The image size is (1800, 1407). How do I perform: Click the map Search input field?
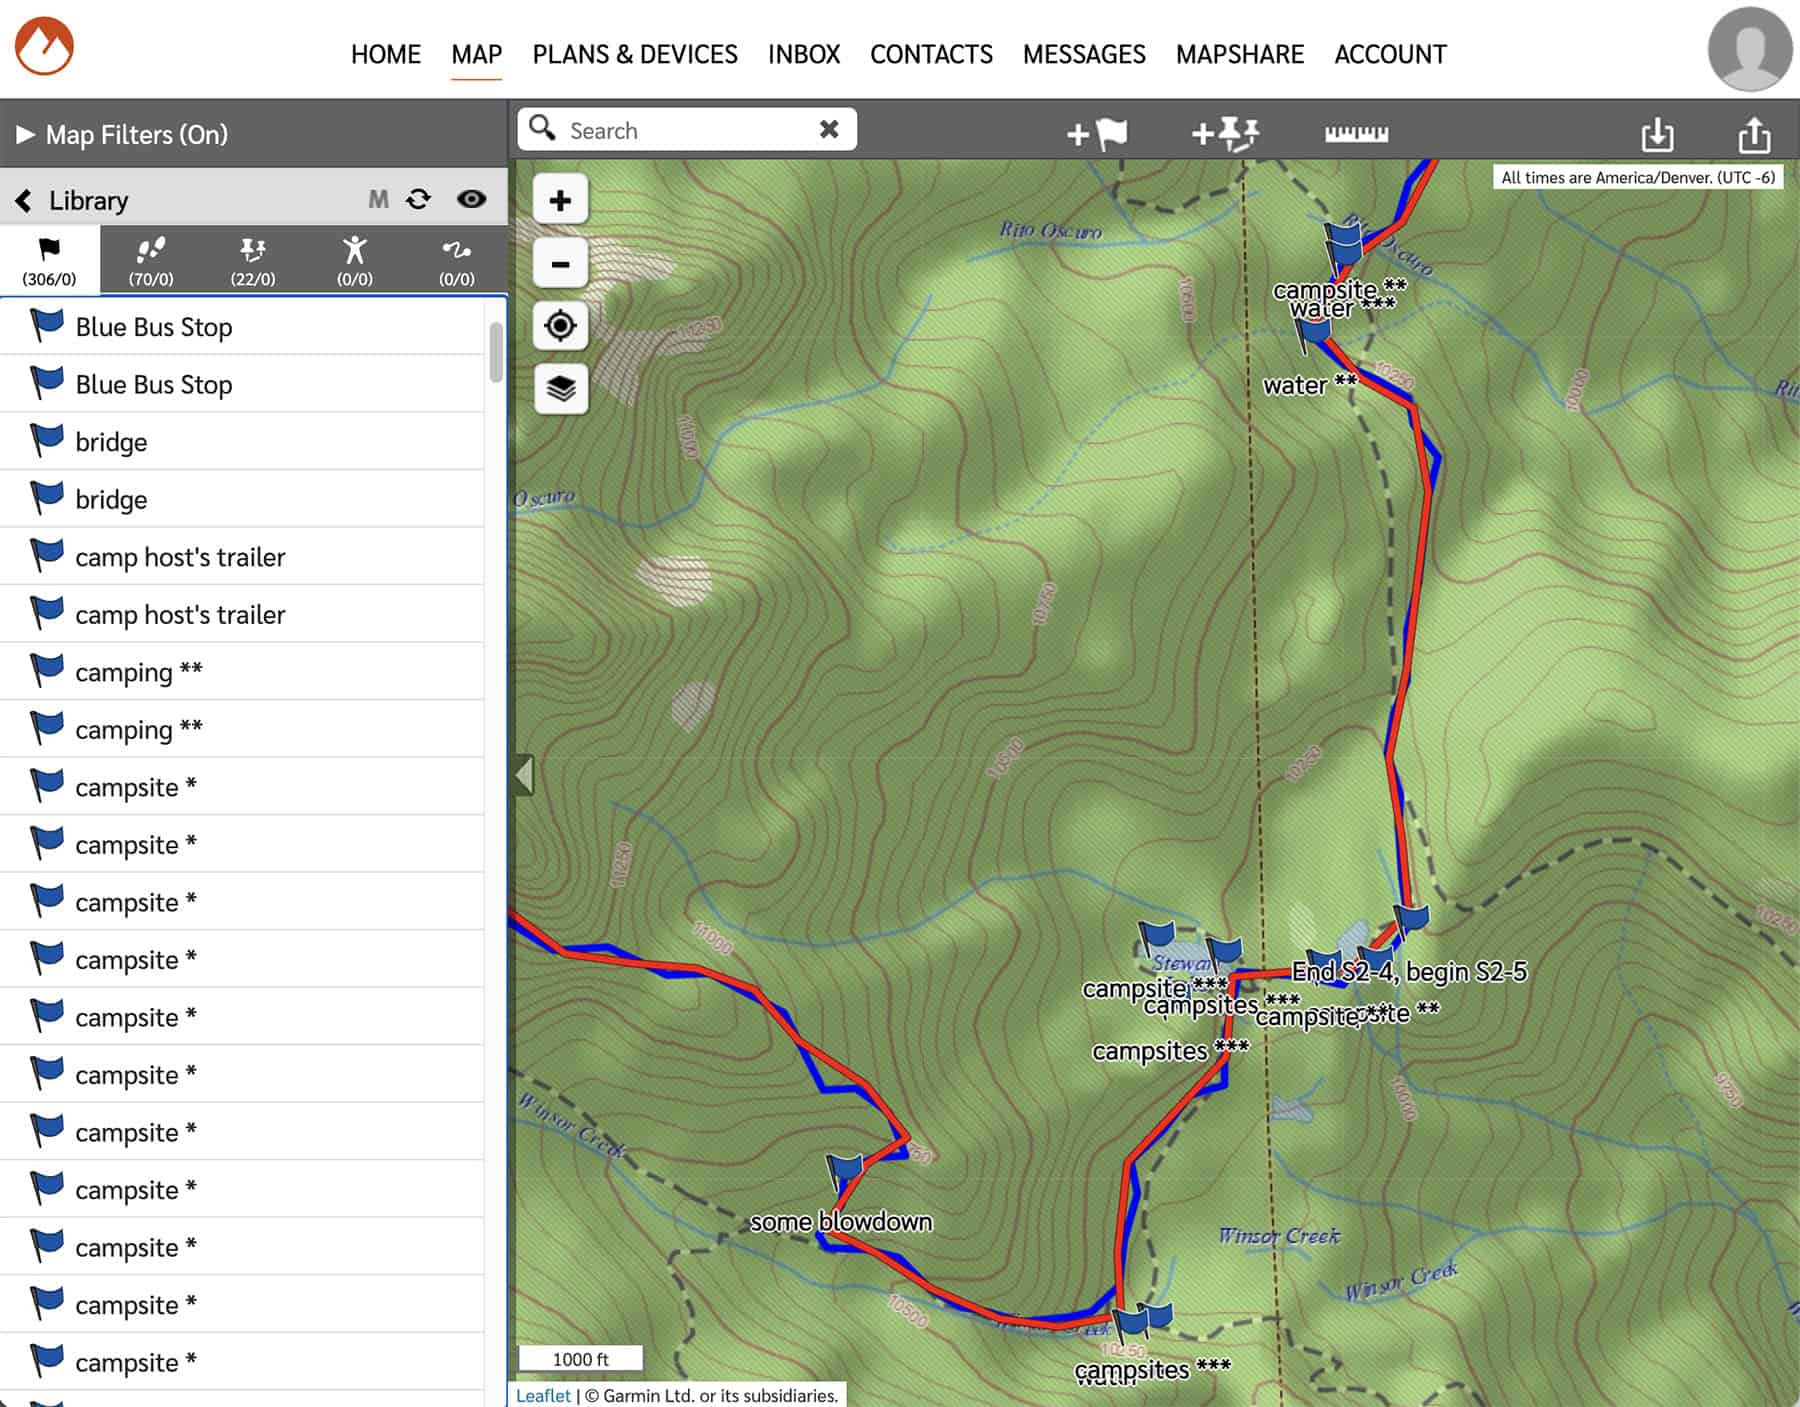pos(688,130)
